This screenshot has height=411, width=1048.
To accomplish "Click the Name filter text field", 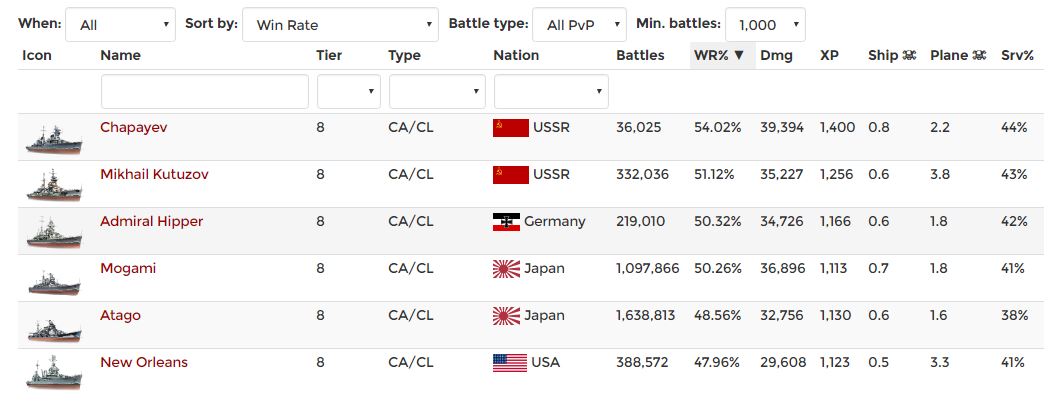I will [205, 91].
